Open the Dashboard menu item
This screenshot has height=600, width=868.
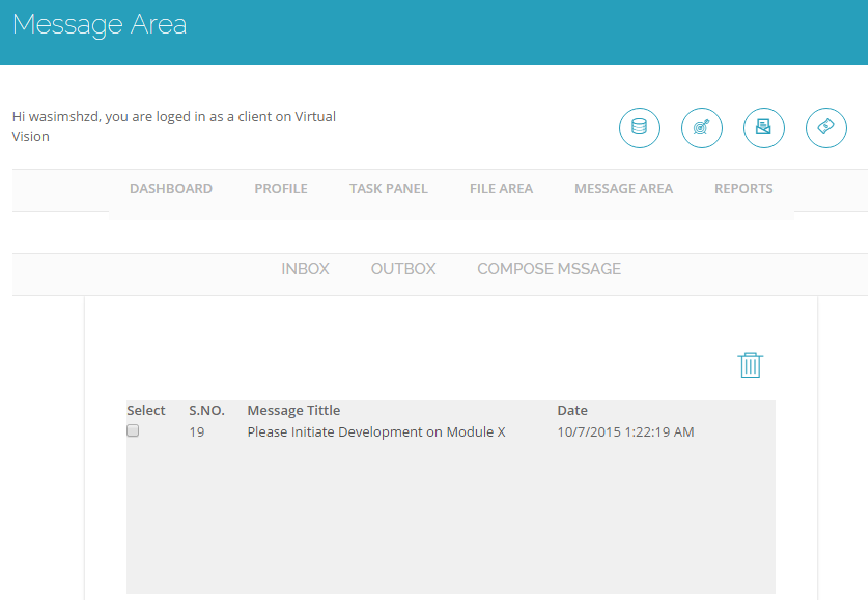coord(171,188)
